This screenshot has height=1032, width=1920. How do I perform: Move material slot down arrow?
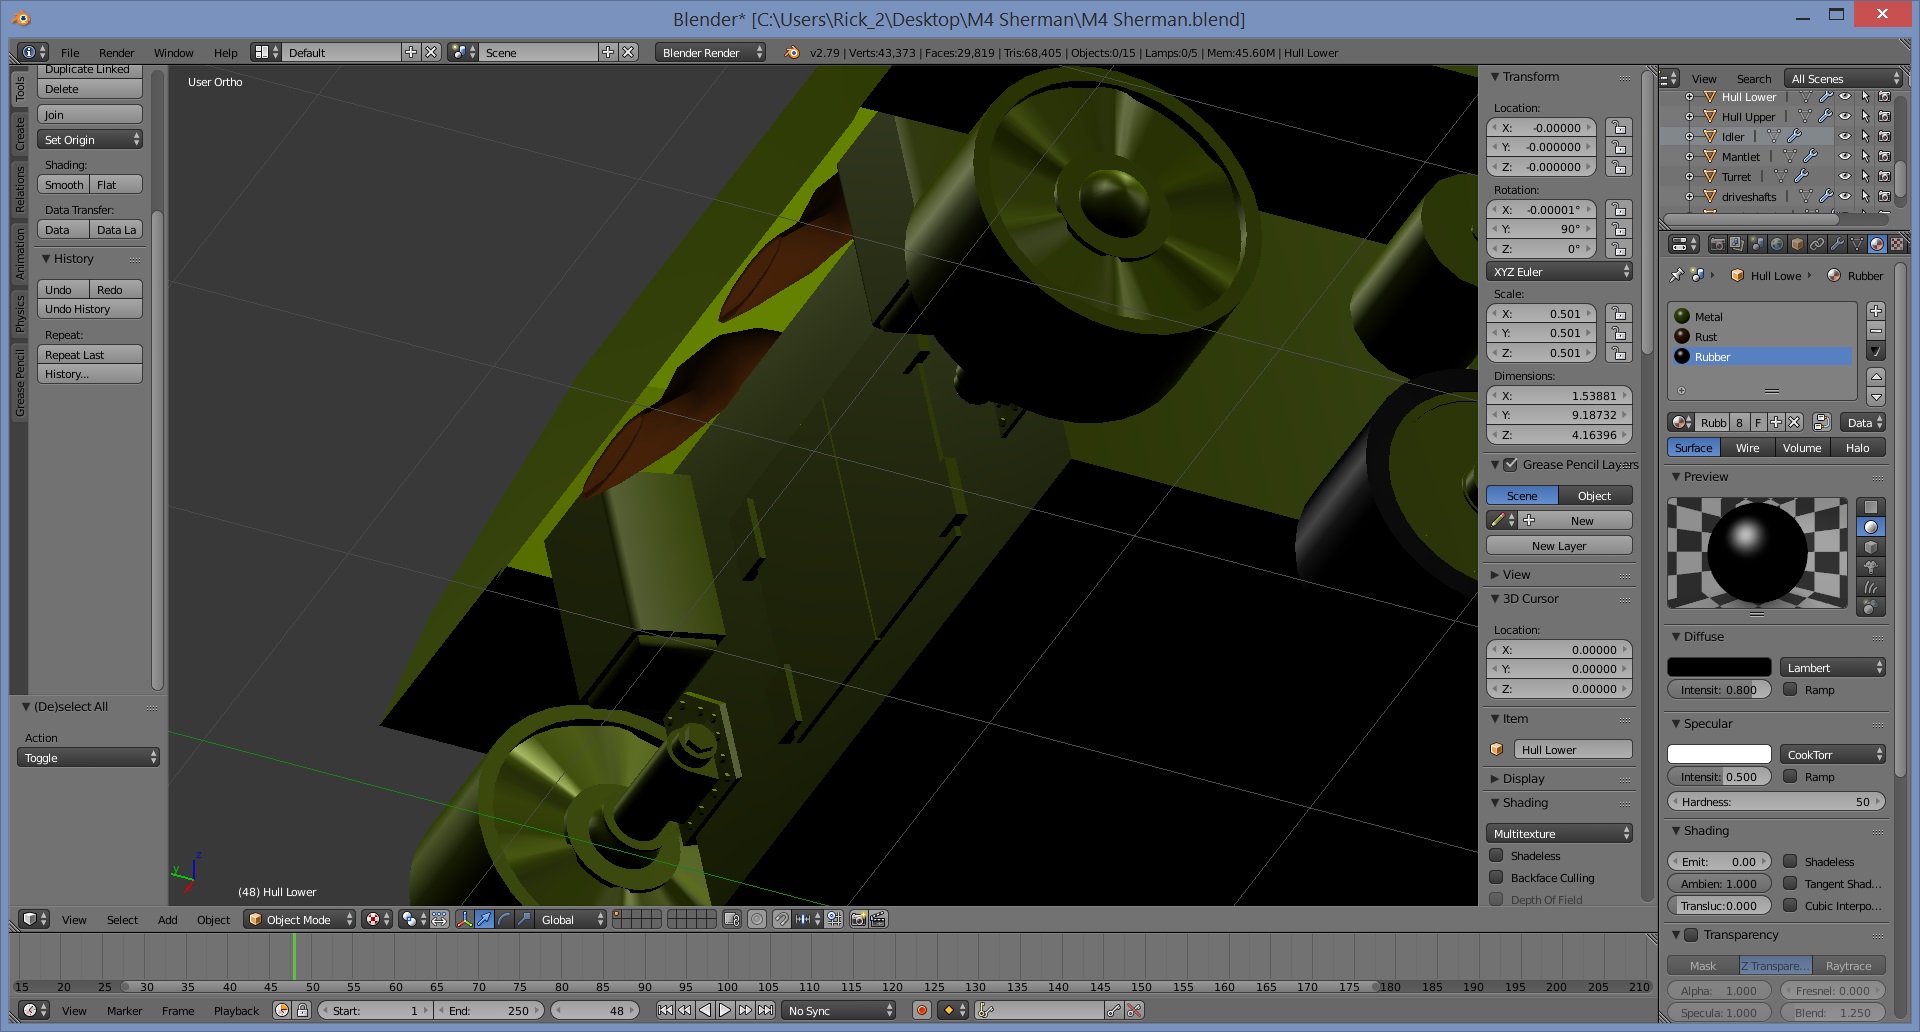click(x=1876, y=397)
